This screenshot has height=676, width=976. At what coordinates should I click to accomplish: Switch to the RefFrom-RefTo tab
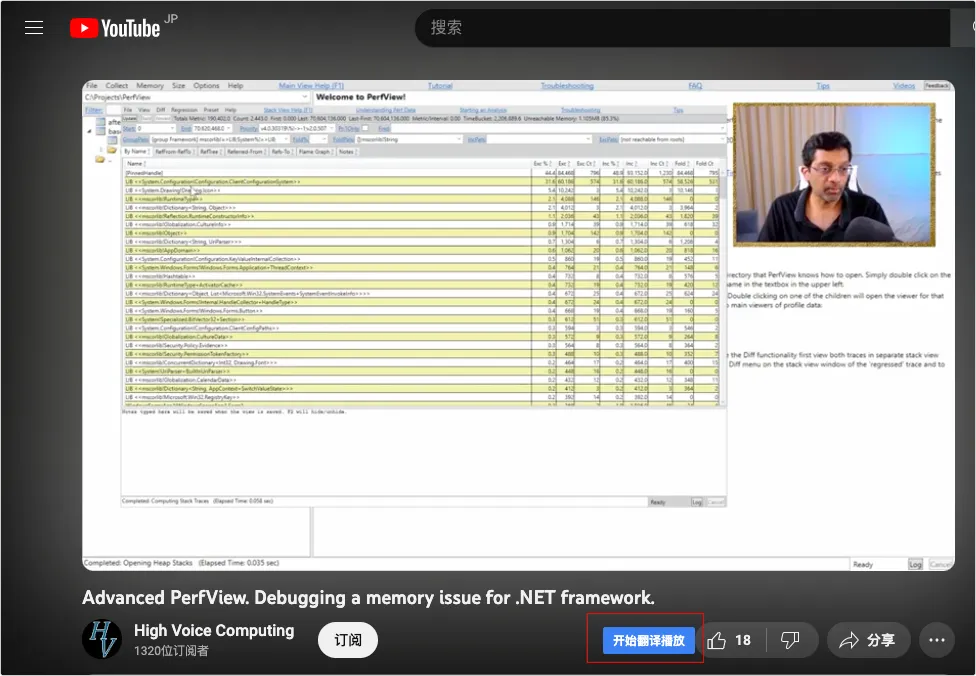pyautogui.click(x=174, y=151)
